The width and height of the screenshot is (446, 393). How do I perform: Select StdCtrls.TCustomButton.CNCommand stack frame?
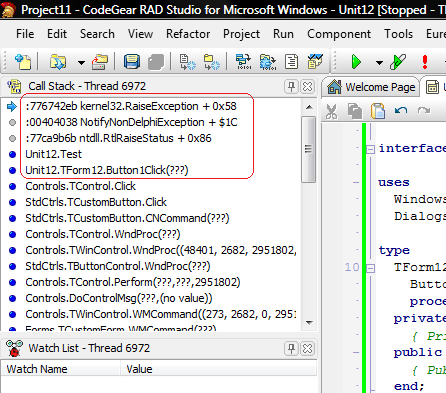127,218
